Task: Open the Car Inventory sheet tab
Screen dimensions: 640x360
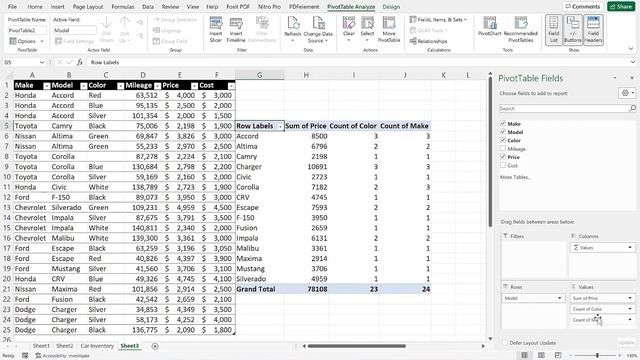Action: tap(97, 346)
